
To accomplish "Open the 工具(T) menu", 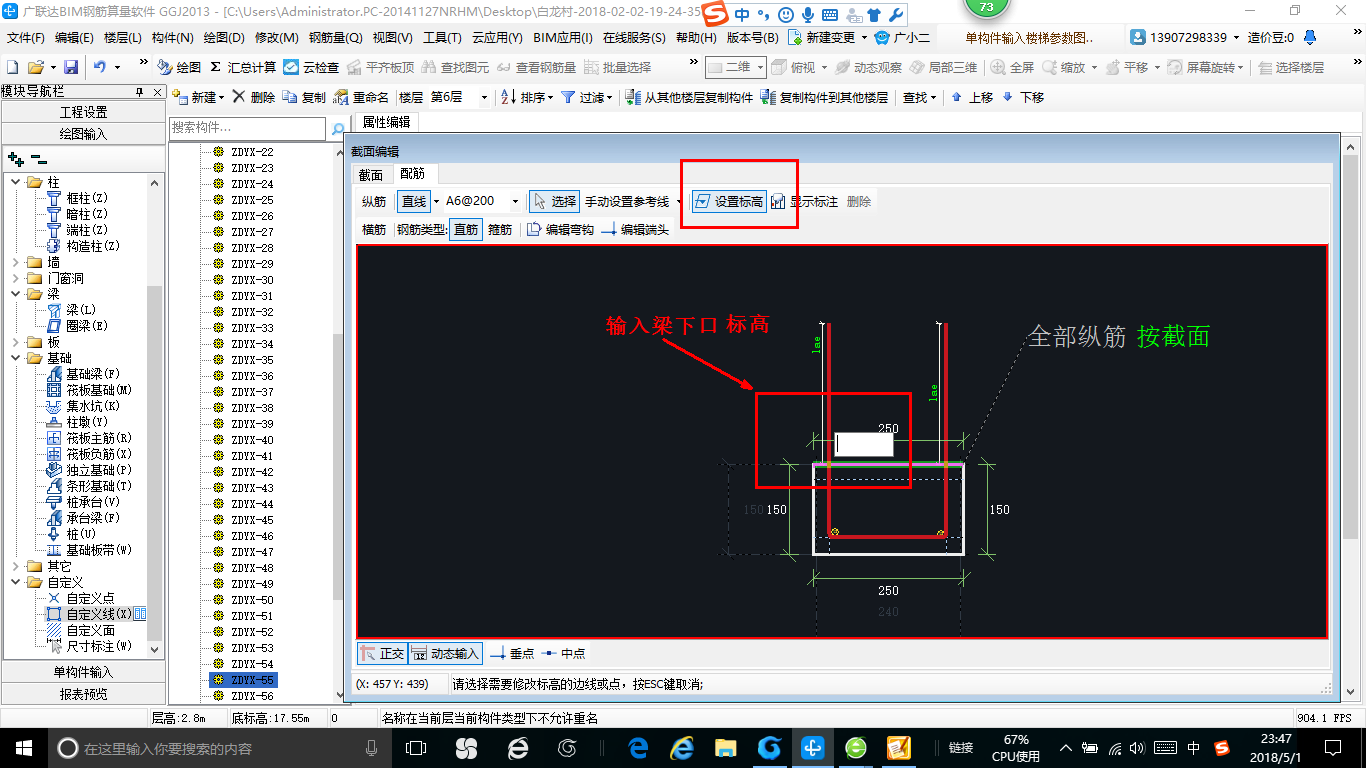I will (442, 37).
